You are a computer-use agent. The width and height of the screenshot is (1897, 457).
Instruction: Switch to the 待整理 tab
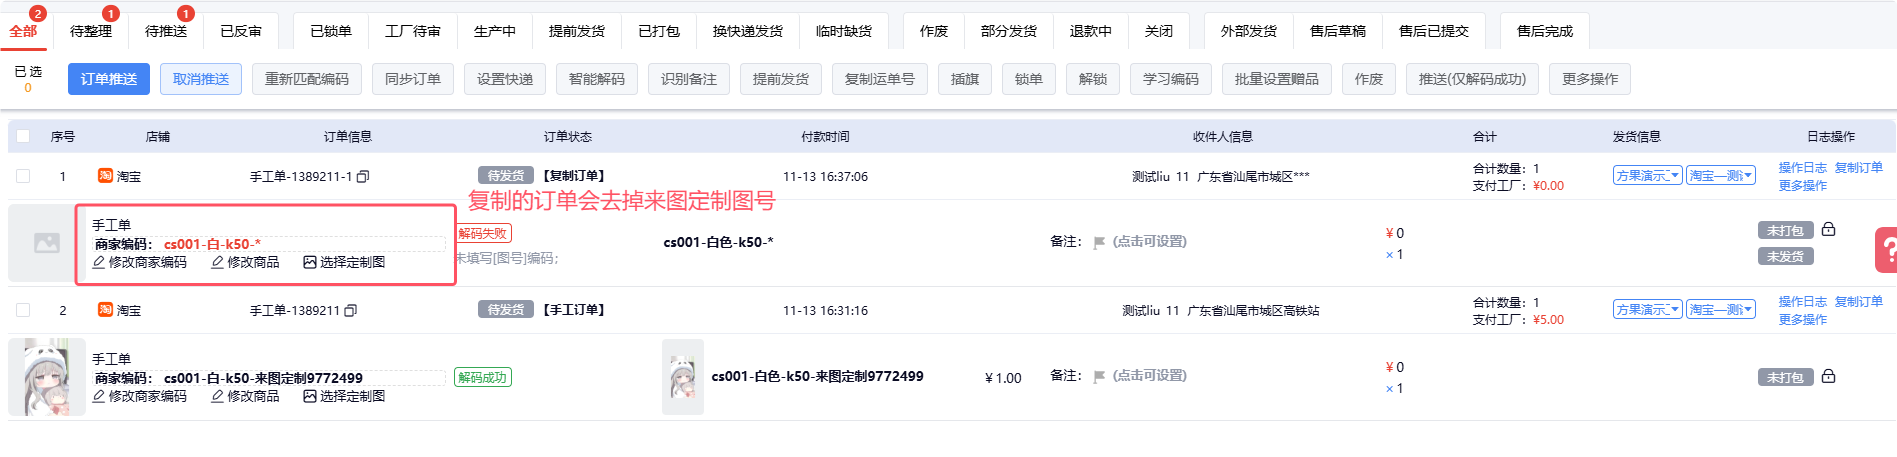point(91,31)
